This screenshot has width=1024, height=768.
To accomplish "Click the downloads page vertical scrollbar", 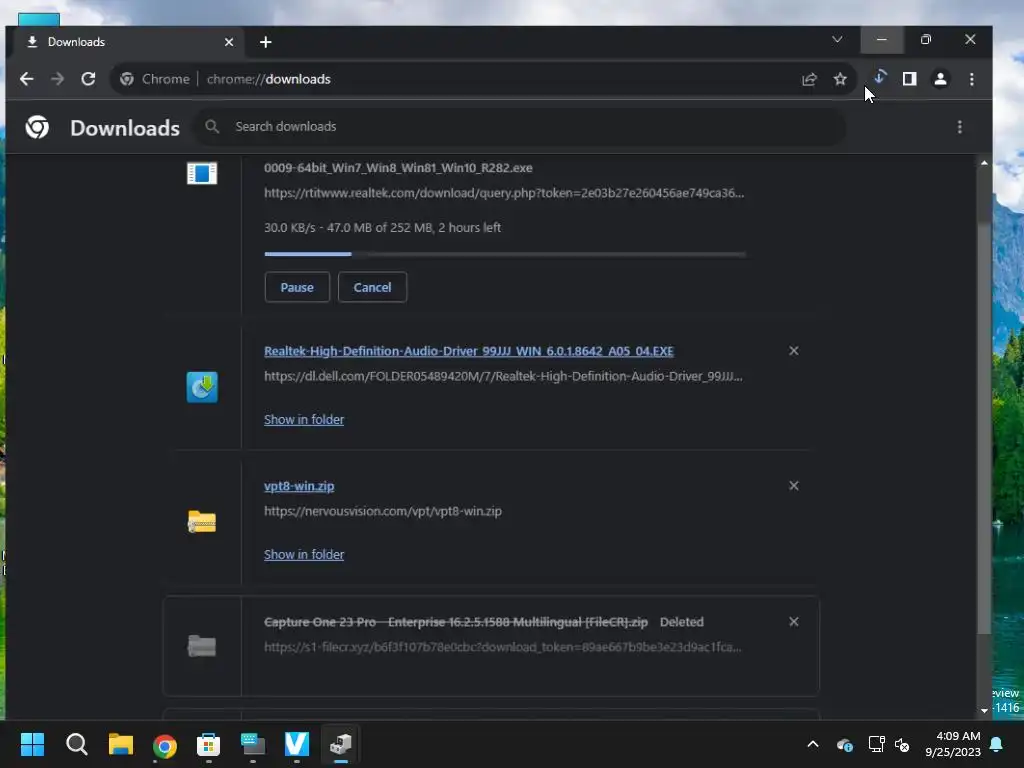I will (x=984, y=428).
